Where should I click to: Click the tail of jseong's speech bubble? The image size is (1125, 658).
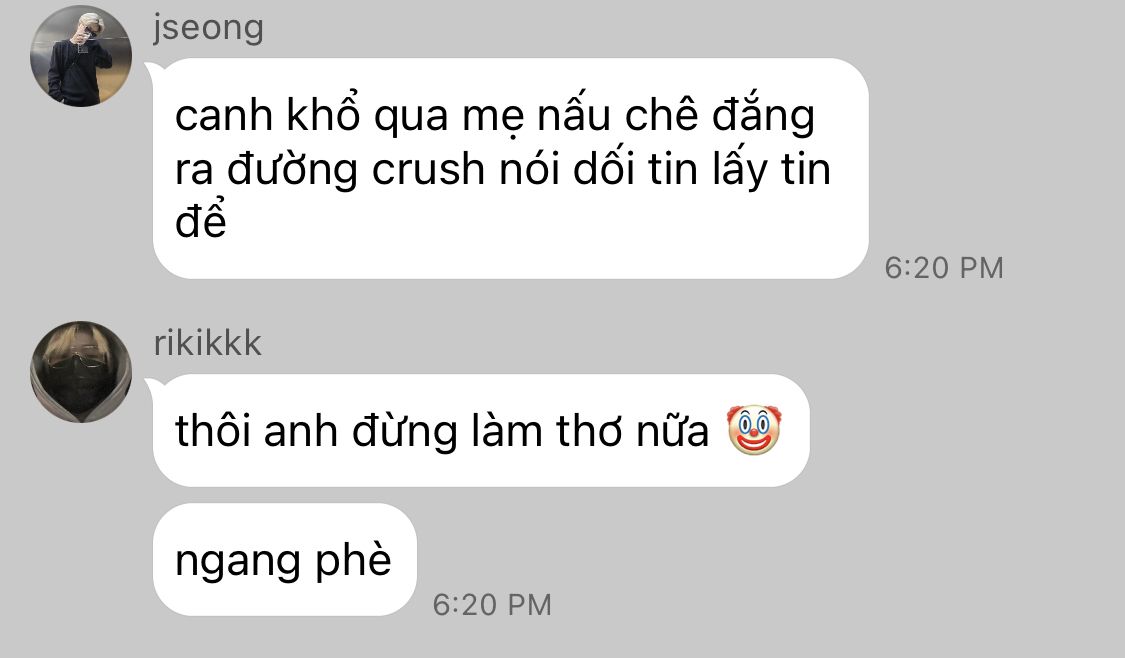click(x=152, y=70)
